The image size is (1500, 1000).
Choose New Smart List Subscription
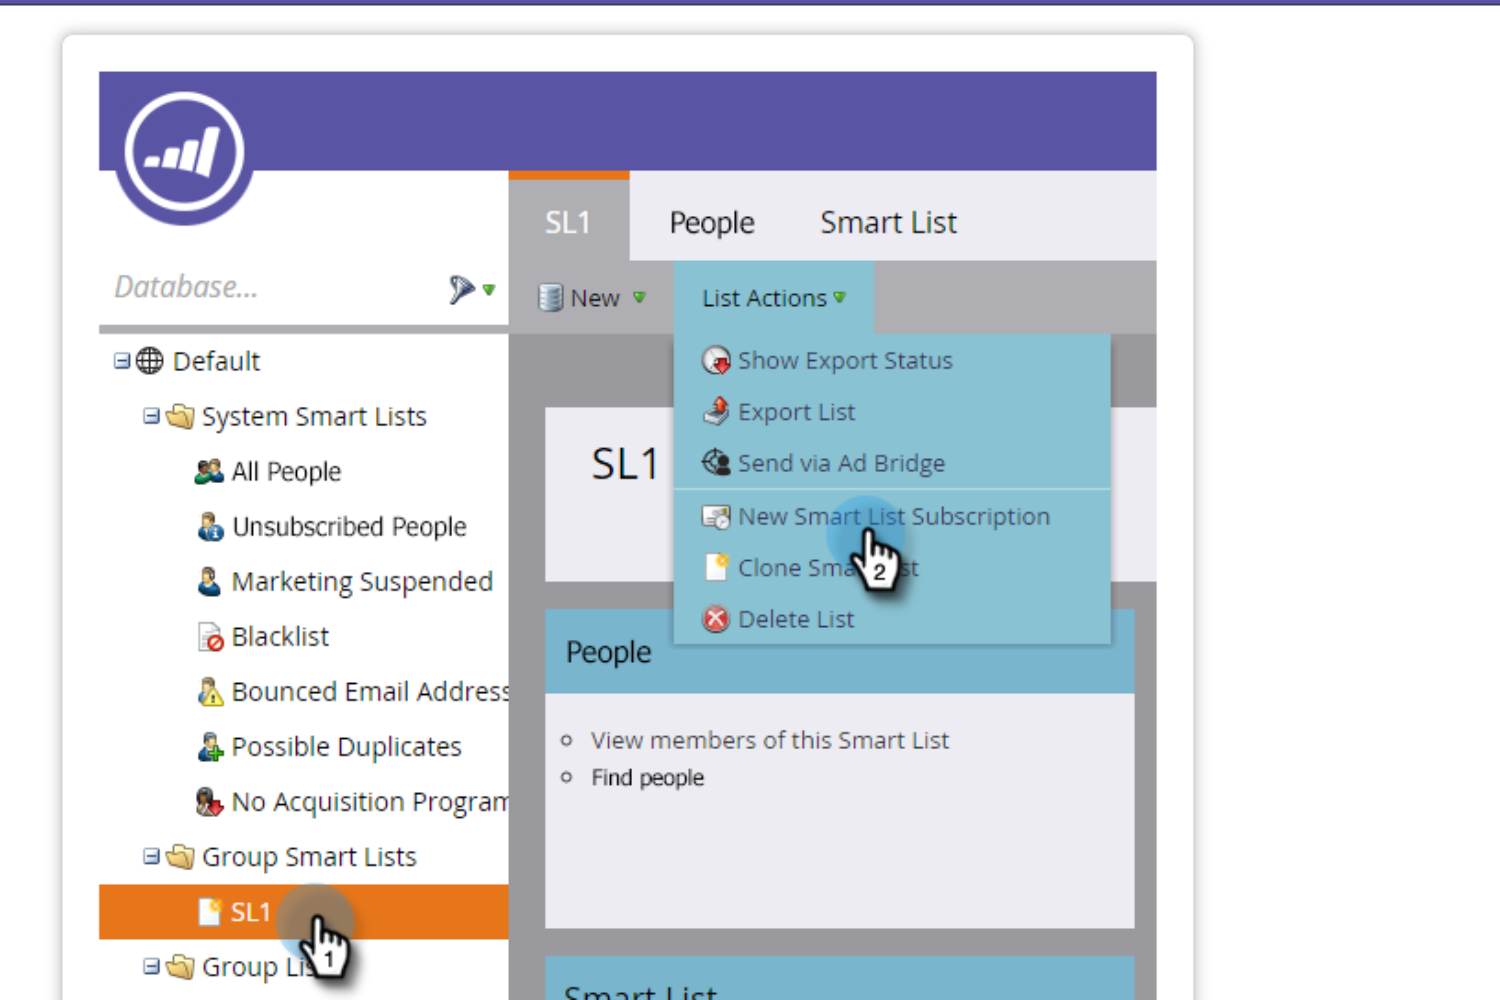pos(893,517)
